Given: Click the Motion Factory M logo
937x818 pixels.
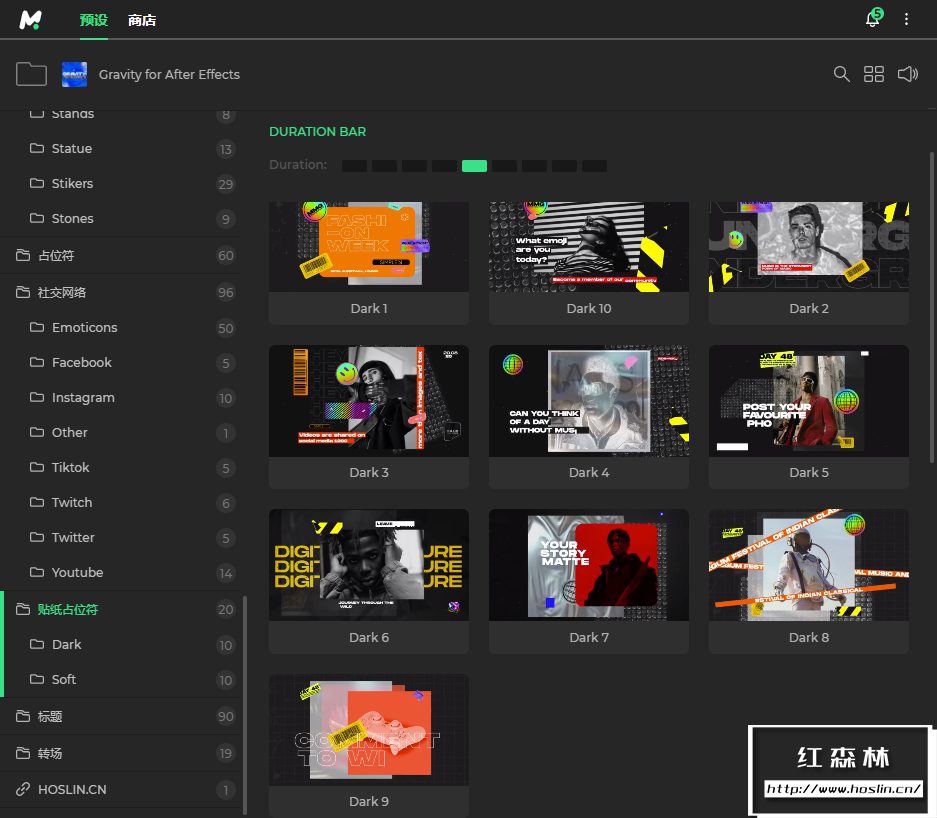Looking at the screenshot, I should [x=31, y=20].
